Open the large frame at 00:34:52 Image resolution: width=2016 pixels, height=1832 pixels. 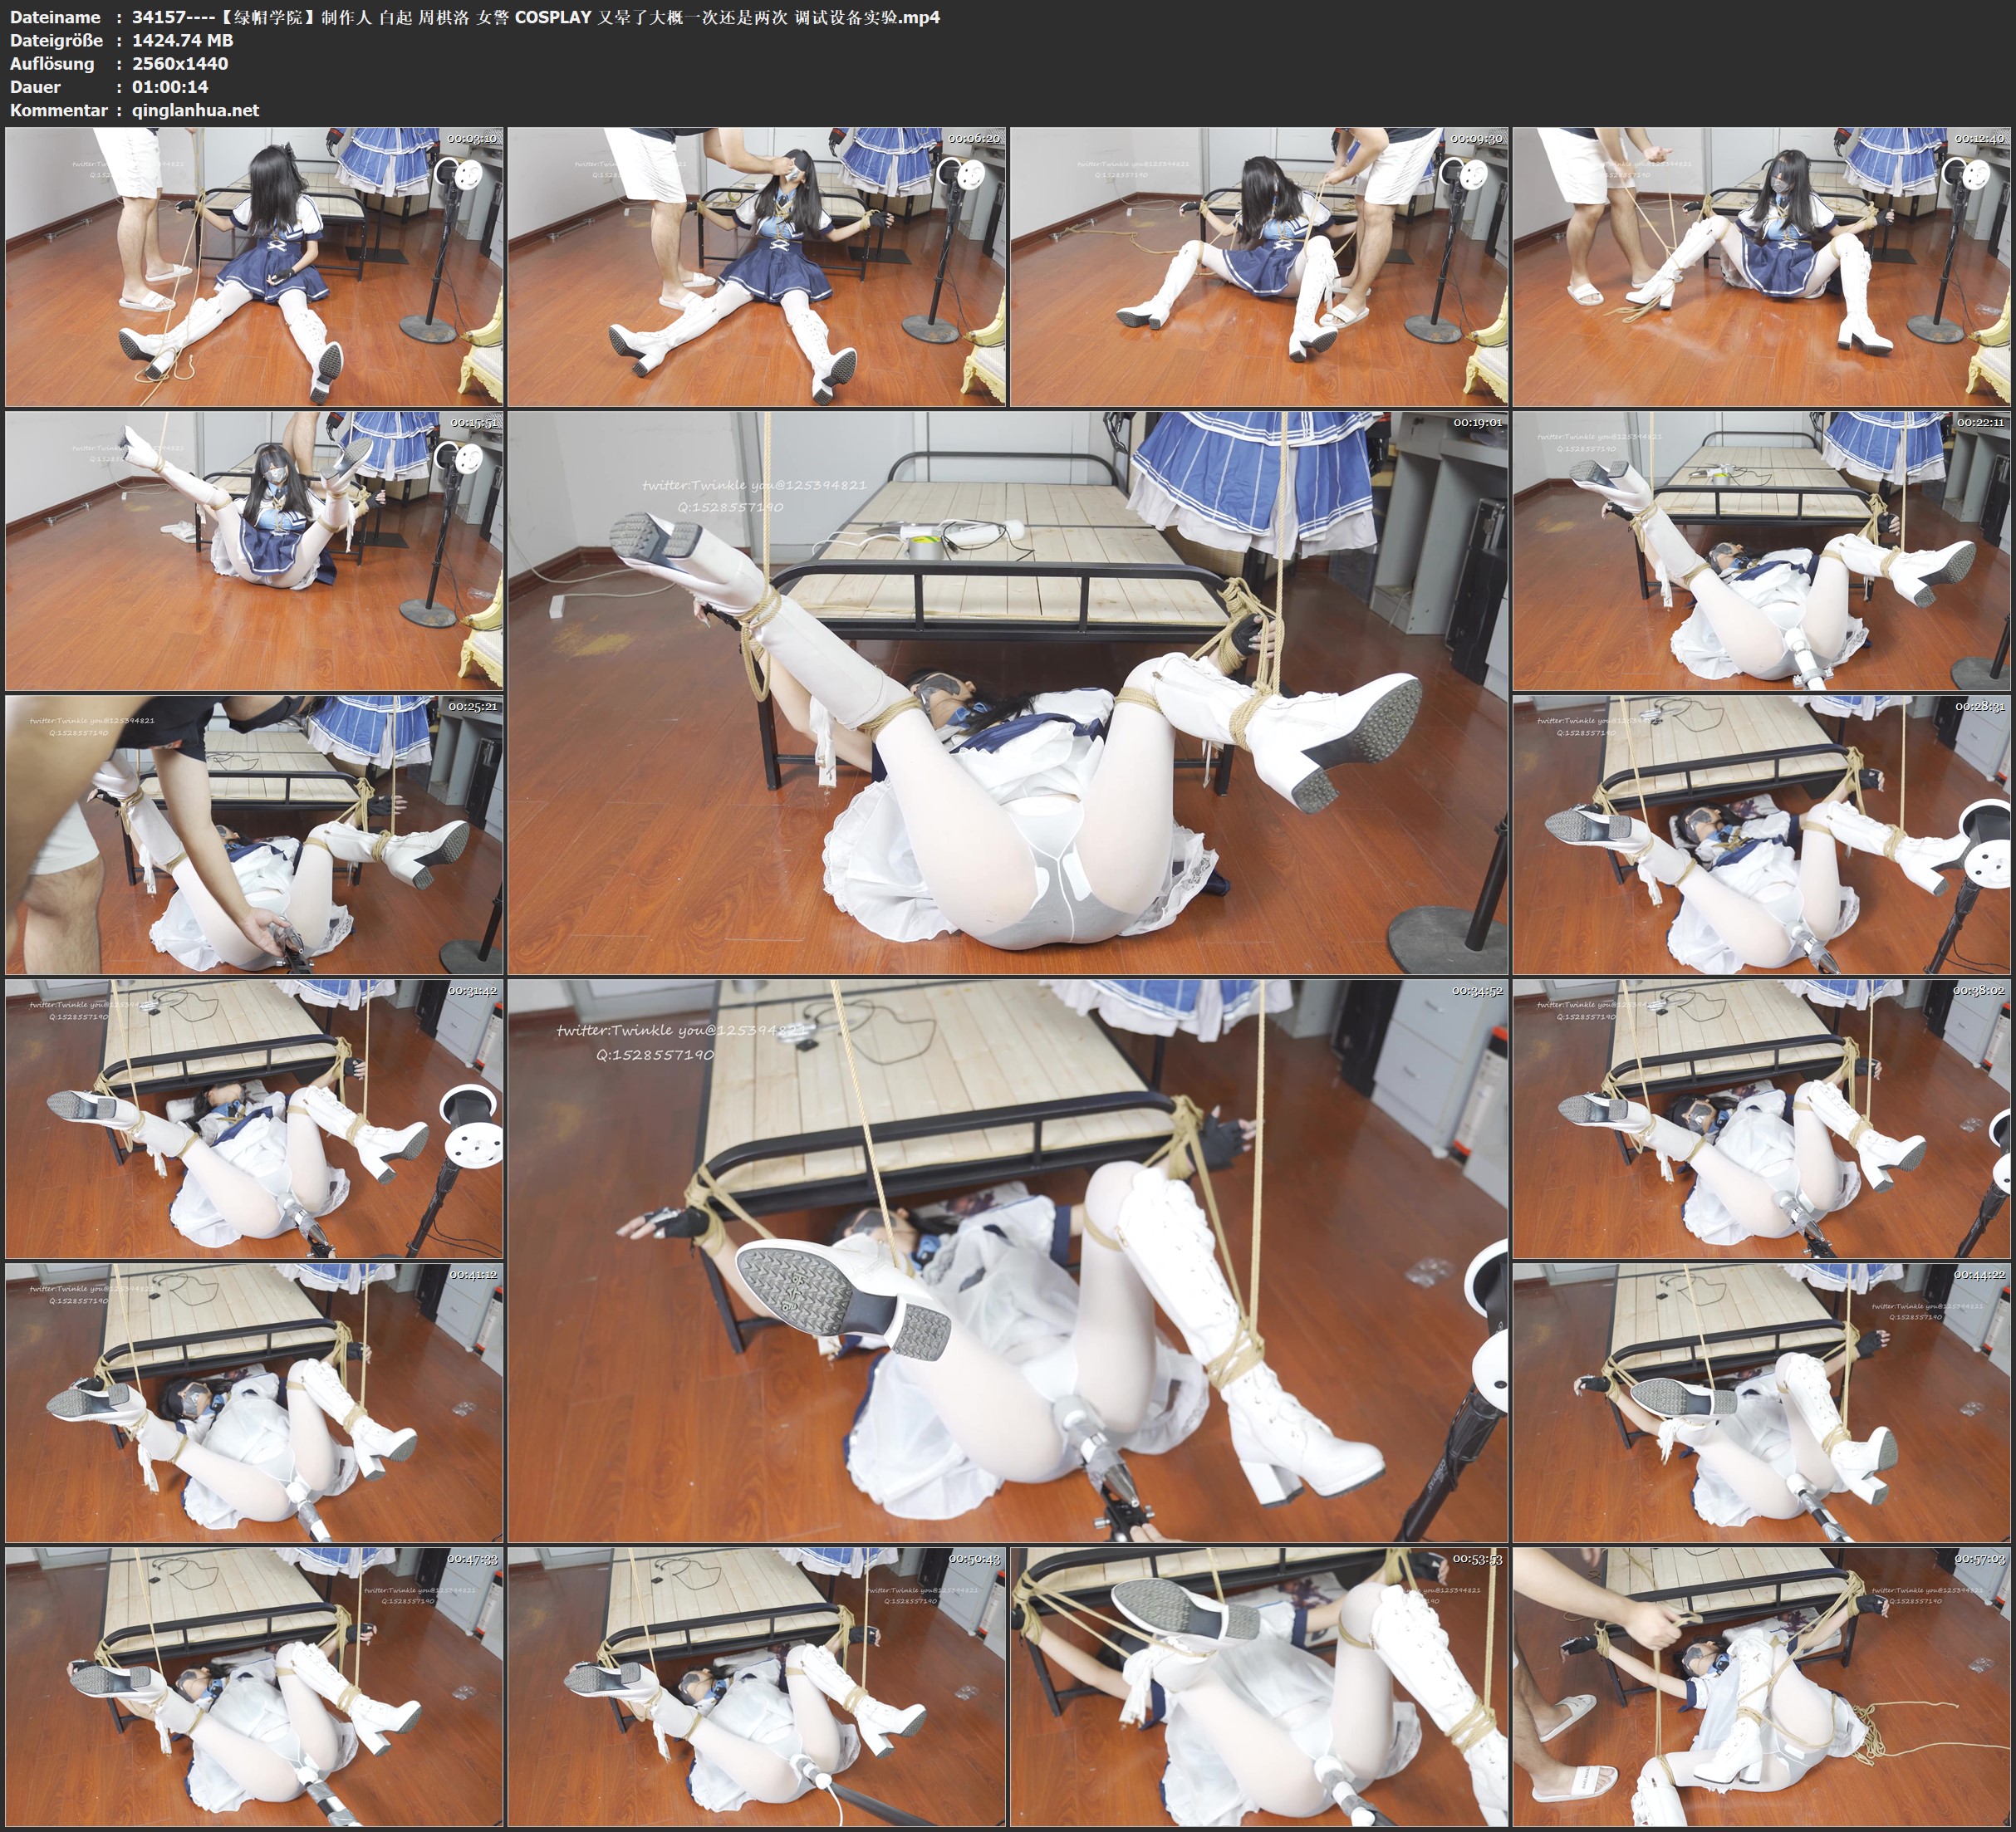coord(1008,1261)
